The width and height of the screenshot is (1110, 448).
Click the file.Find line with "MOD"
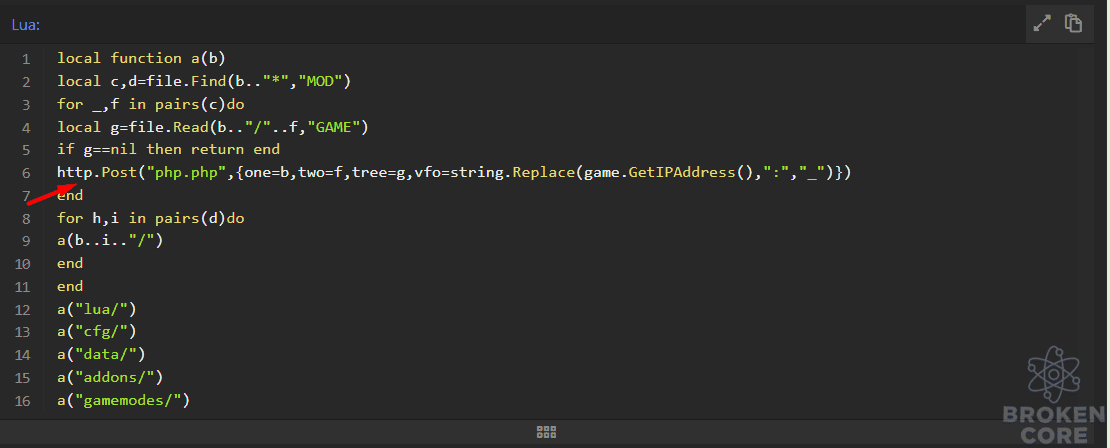[x=205, y=81]
